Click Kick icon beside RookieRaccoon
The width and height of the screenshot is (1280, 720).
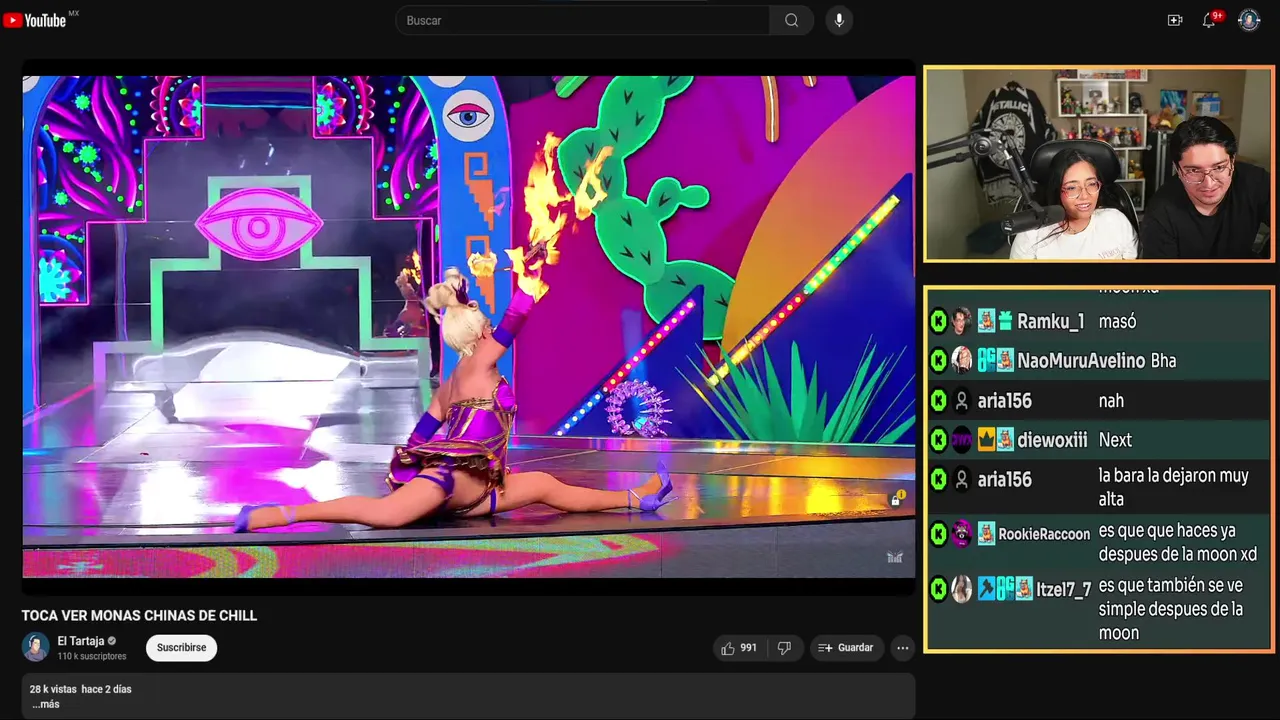click(x=938, y=534)
